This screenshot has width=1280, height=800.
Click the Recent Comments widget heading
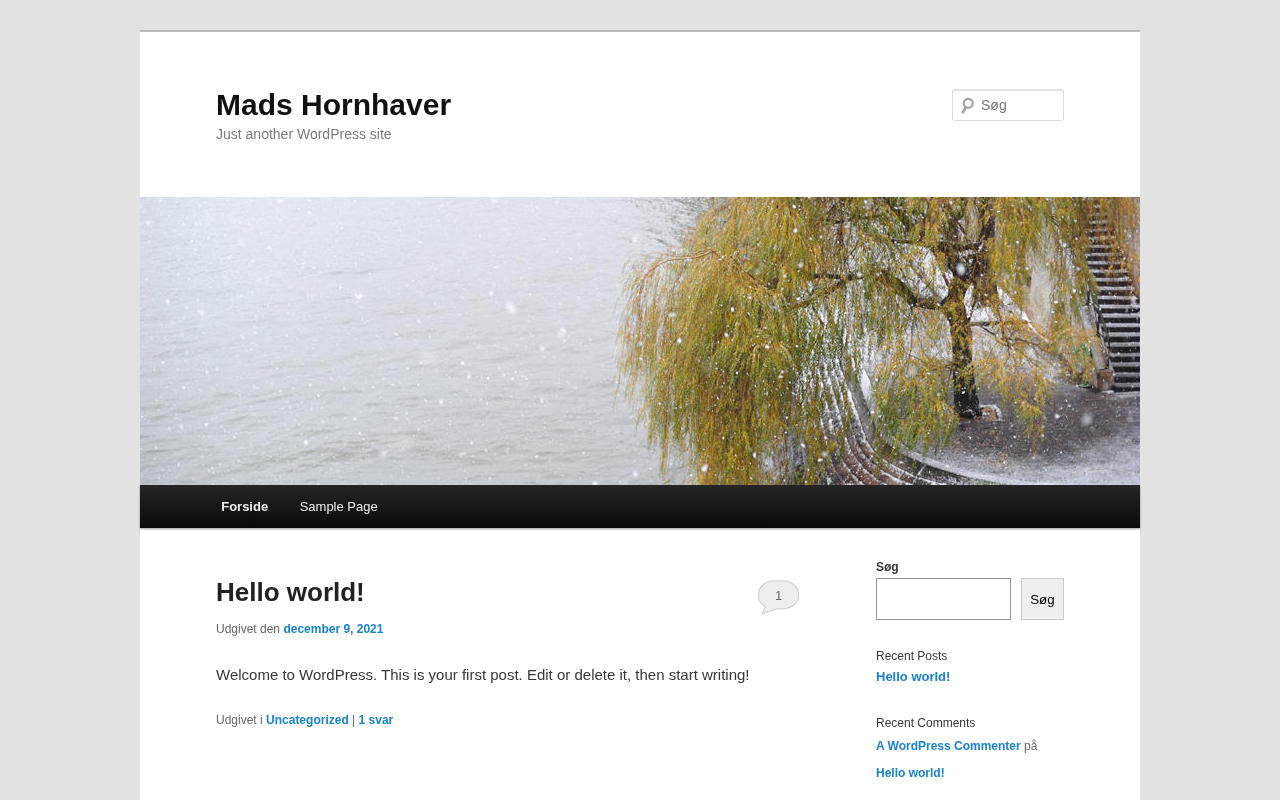[925, 723]
